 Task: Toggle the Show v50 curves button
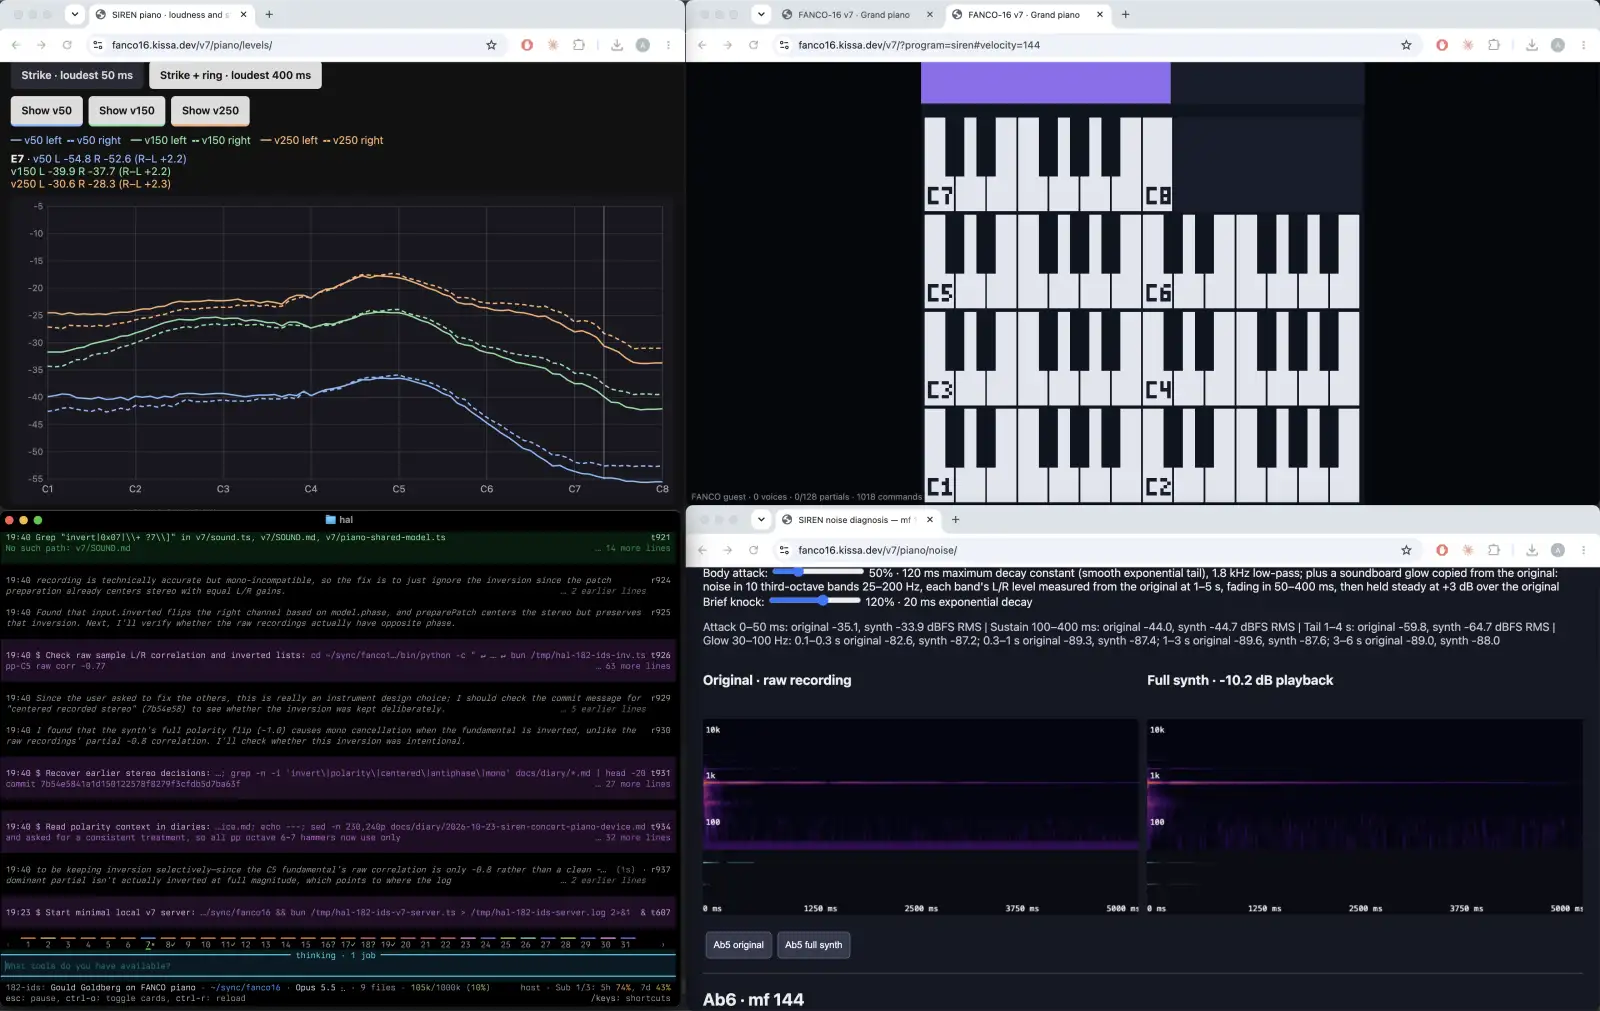pyautogui.click(x=47, y=111)
